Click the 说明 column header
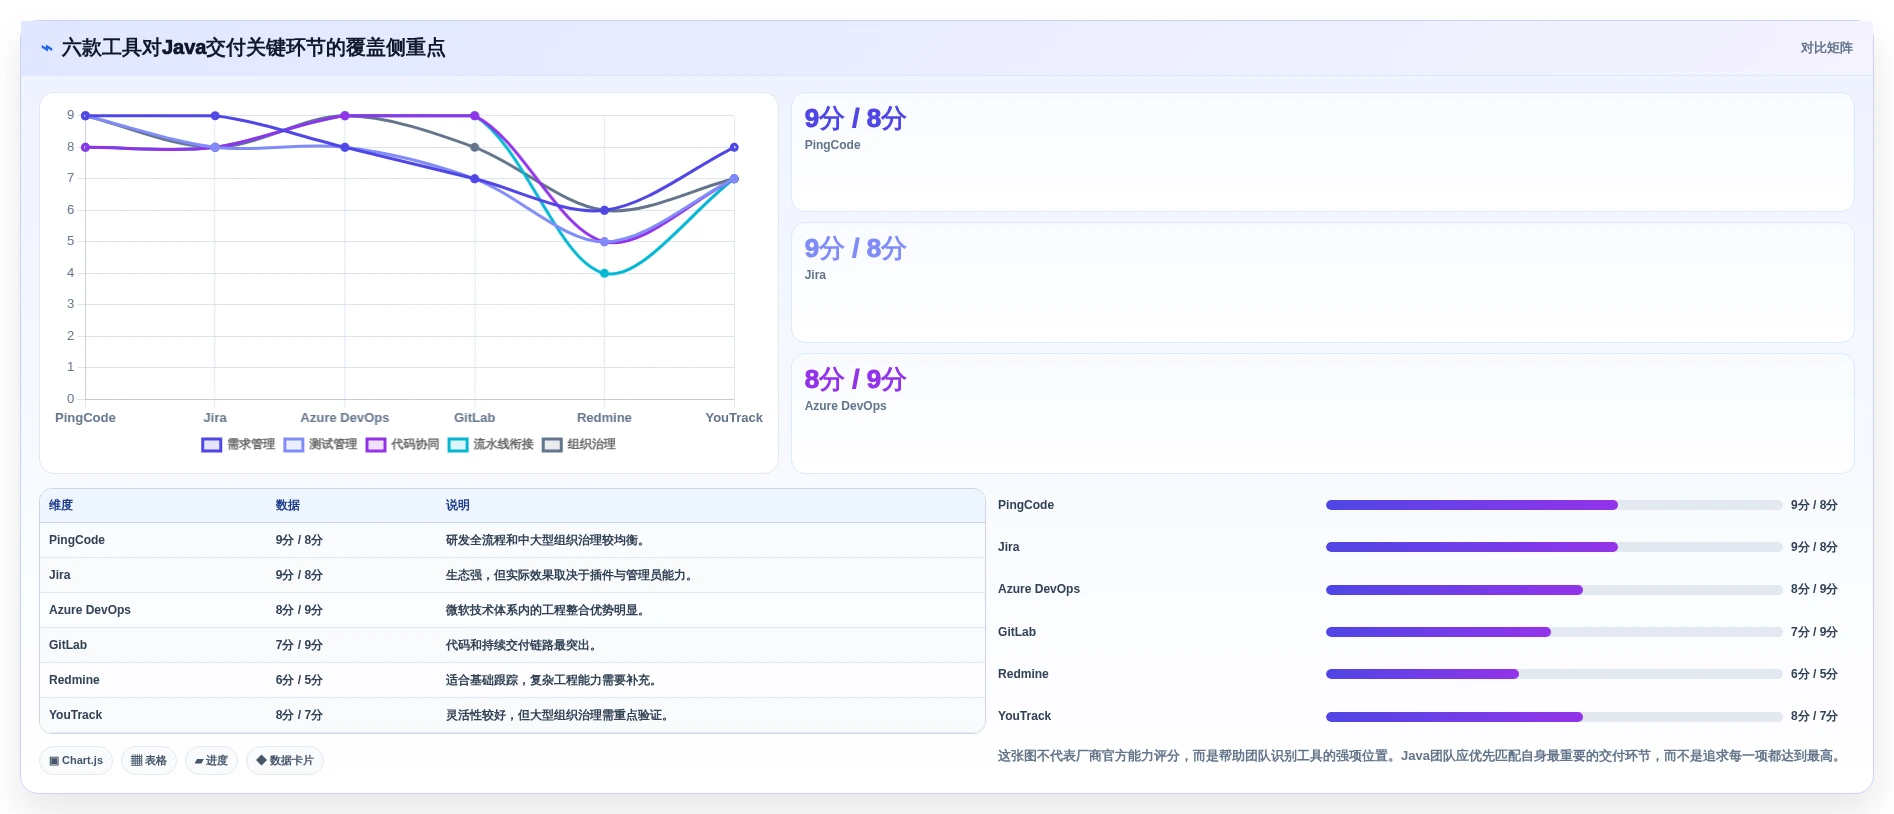This screenshot has width=1894, height=814. [458, 506]
